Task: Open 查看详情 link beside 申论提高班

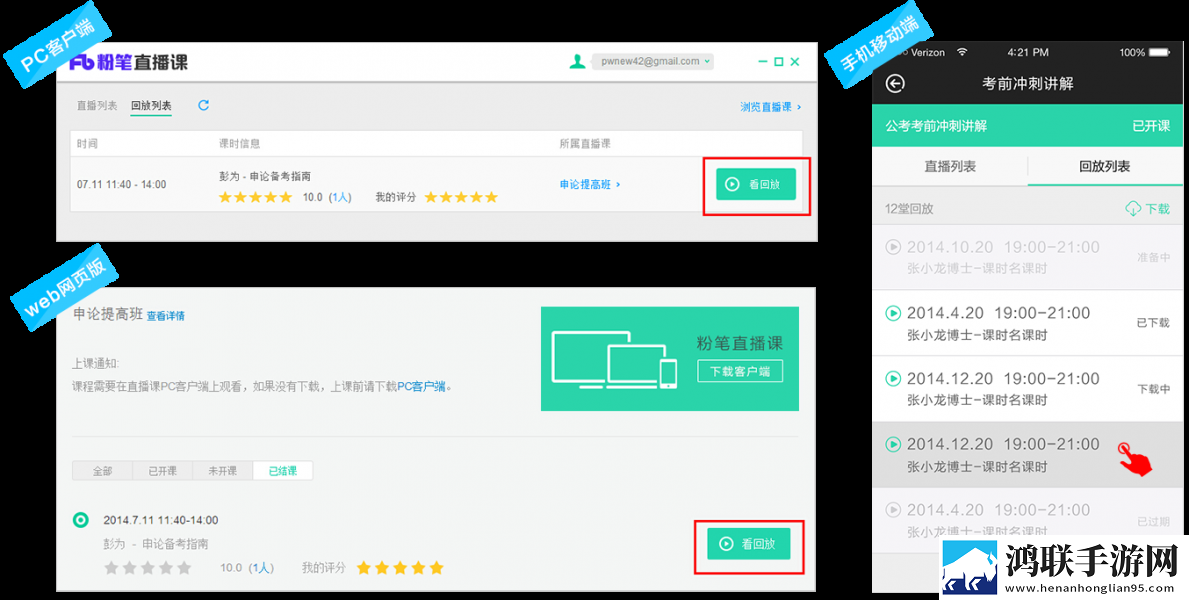Action: (x=165, y=316)
